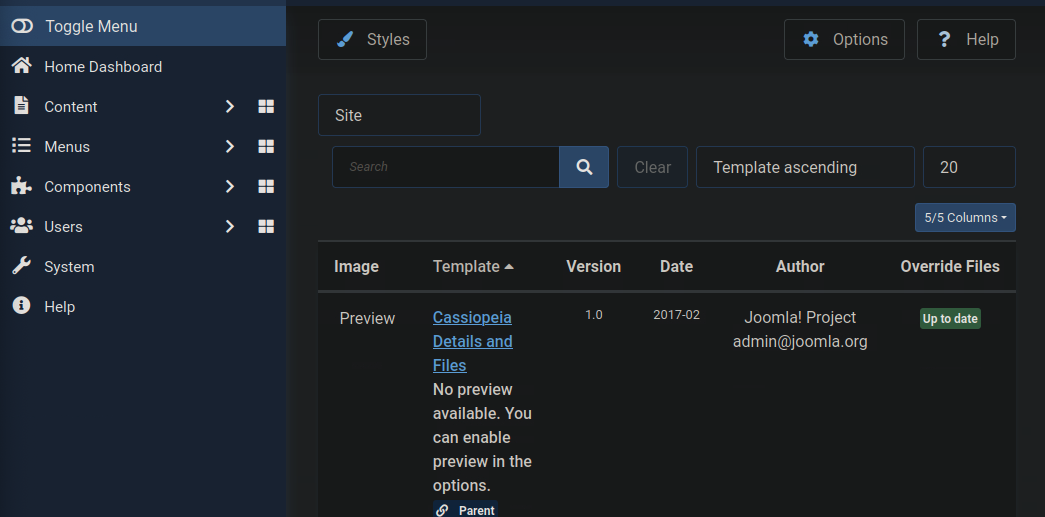The height and width of the screenshot is (517, 1045).
Task: Expand the Menus submenu arrow
Action: 229,147
